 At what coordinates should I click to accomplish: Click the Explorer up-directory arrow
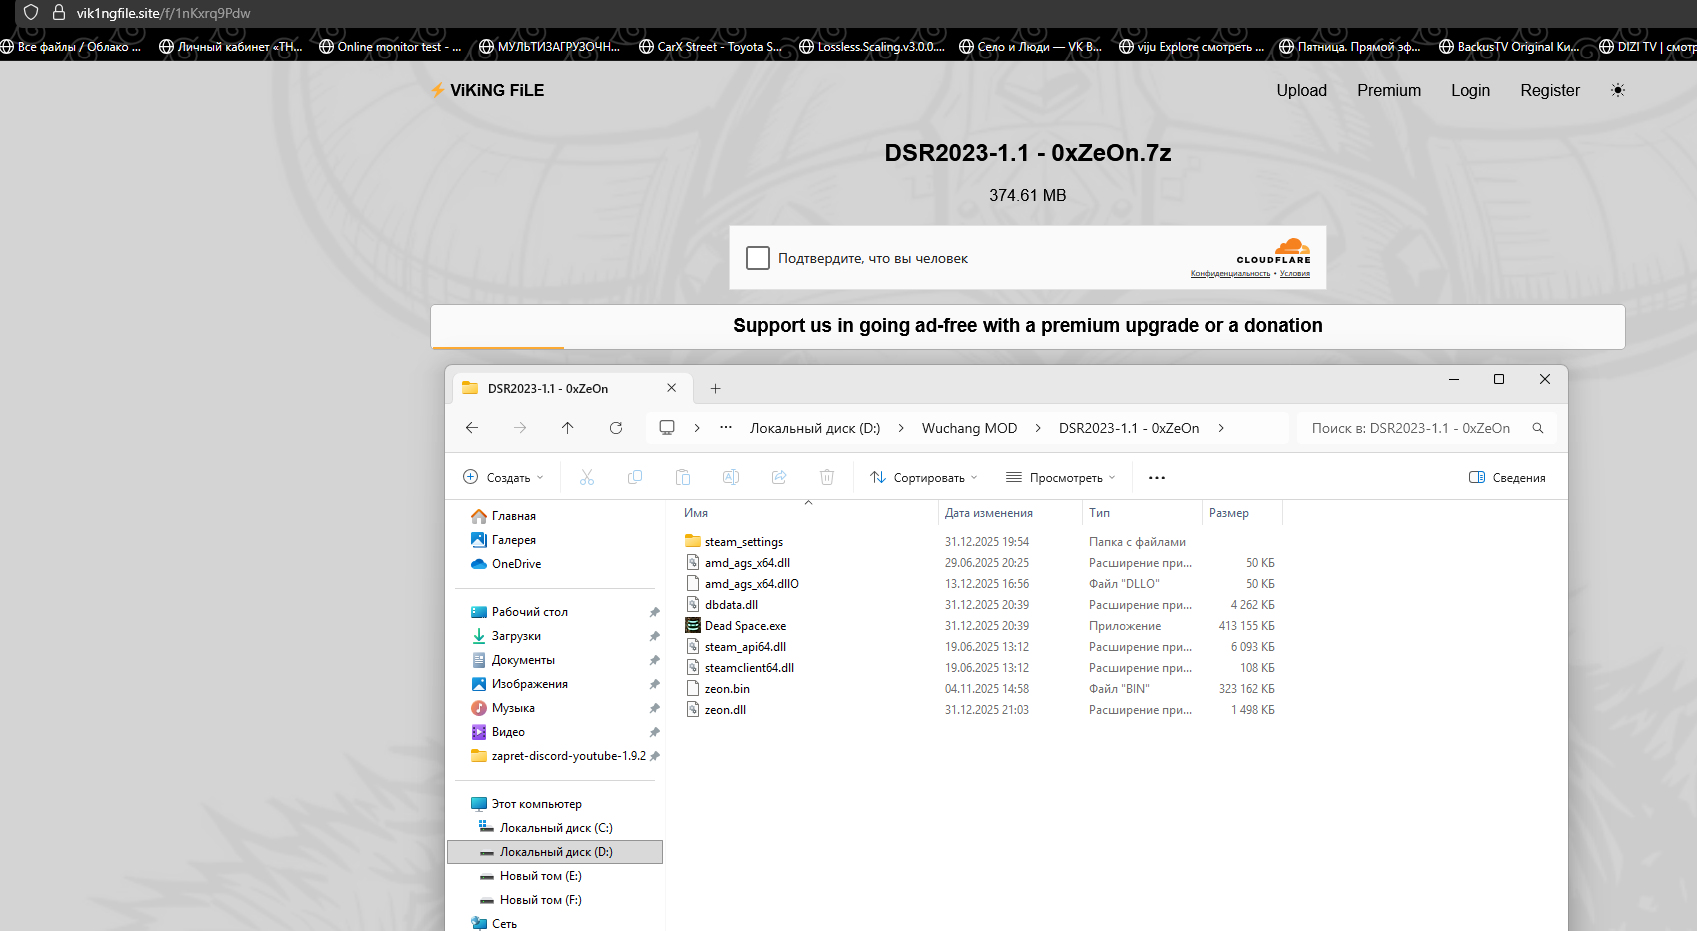(567, 428)
